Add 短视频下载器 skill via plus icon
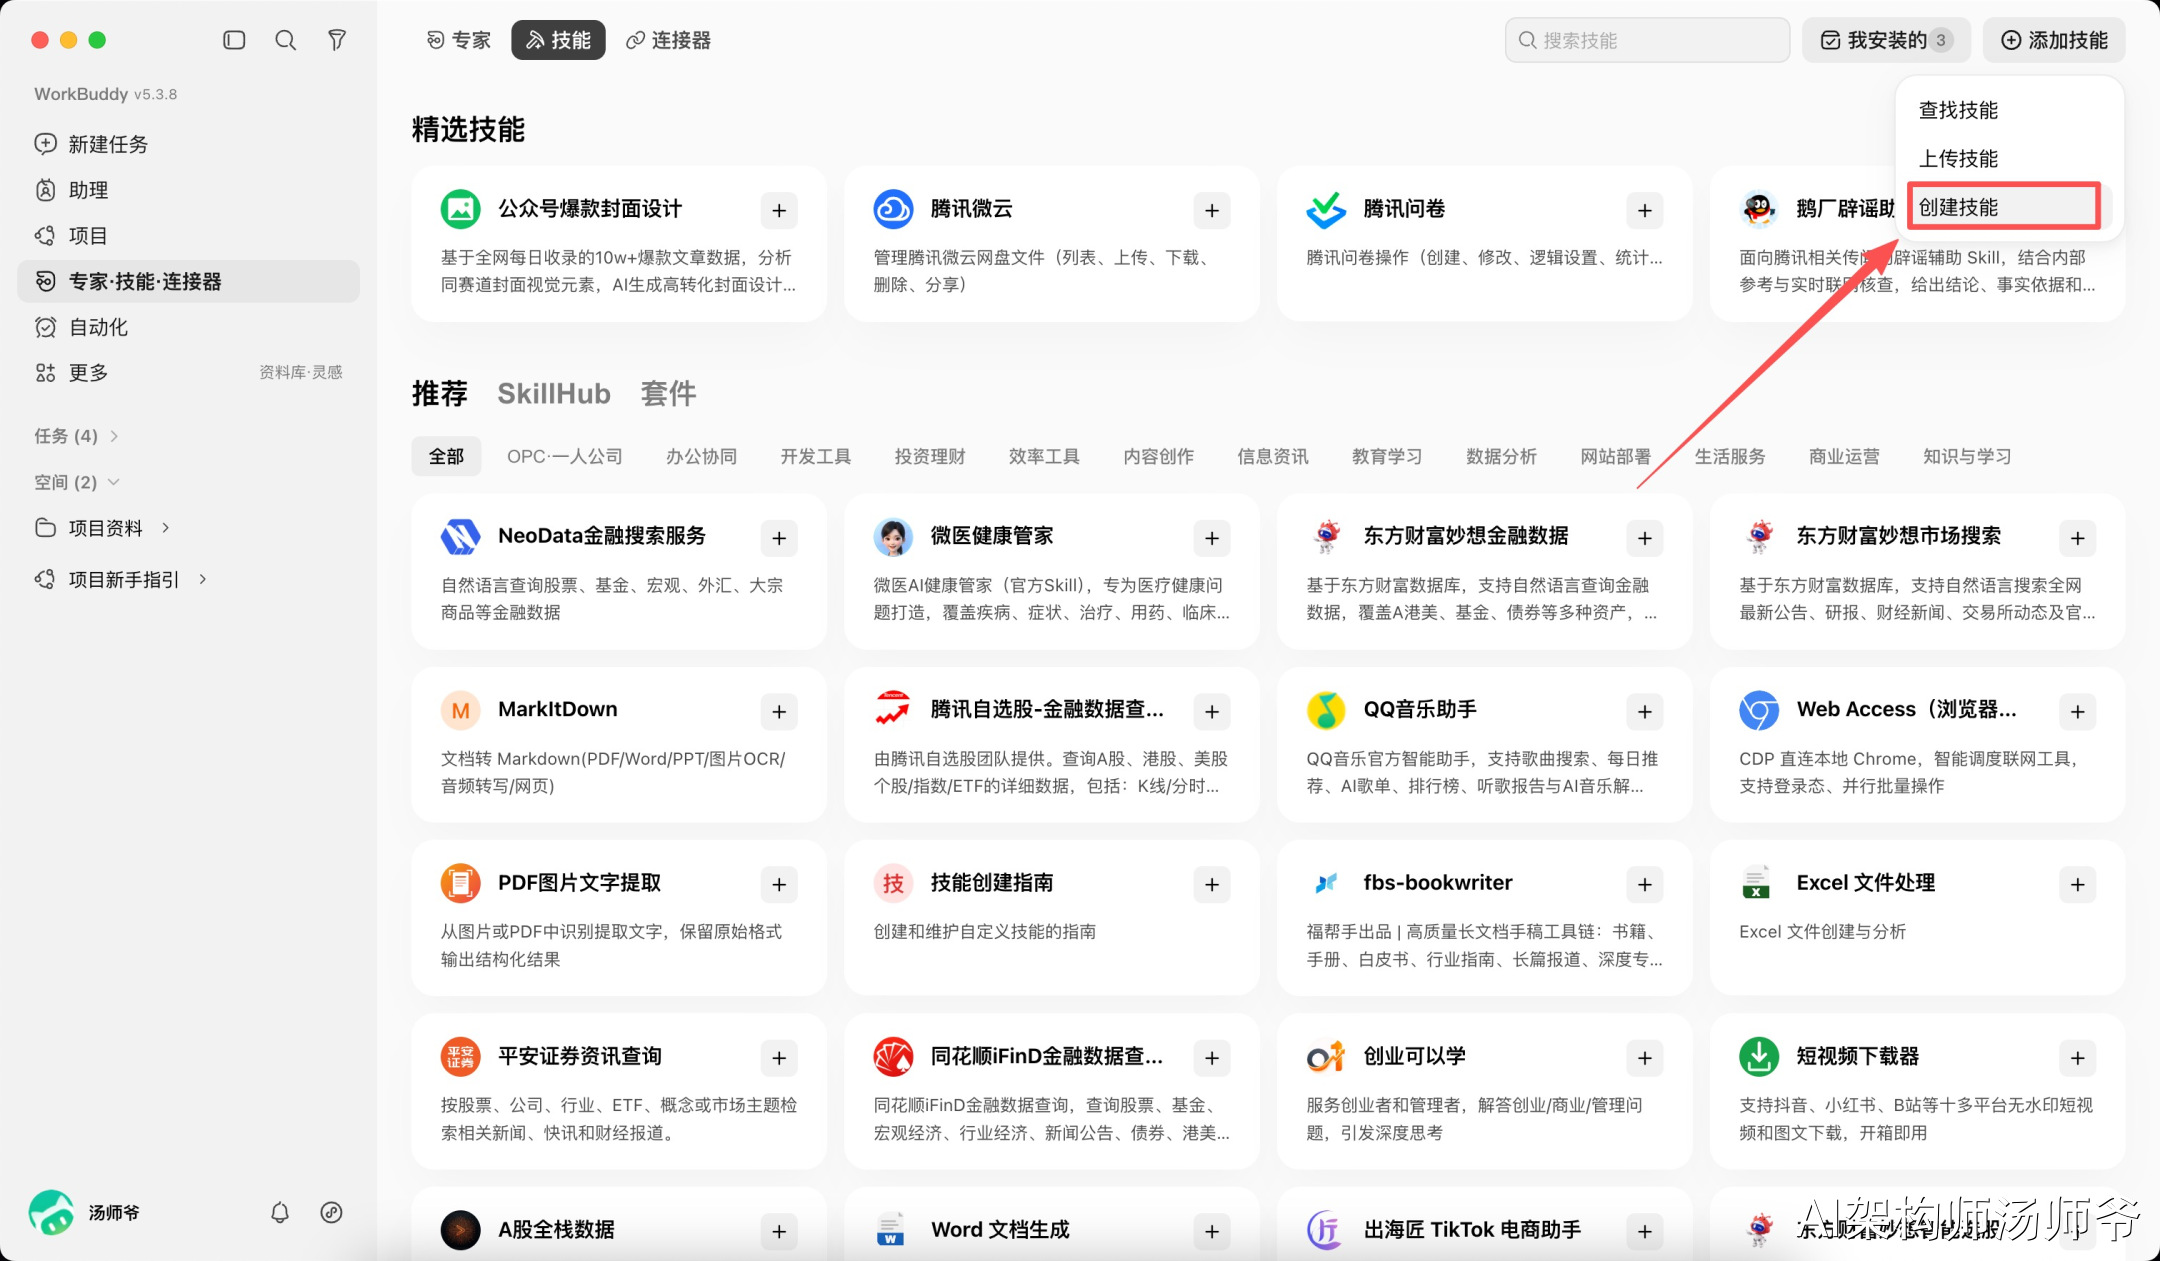2160x1261 pixels. point(2078,1058)
